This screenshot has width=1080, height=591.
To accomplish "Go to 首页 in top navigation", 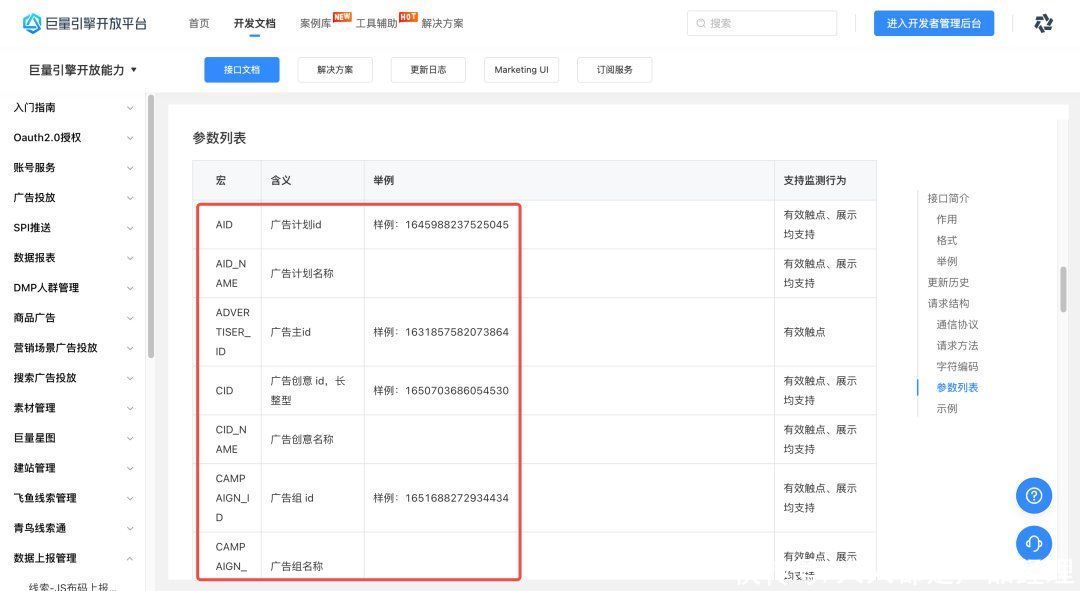I will coord(199,23).
